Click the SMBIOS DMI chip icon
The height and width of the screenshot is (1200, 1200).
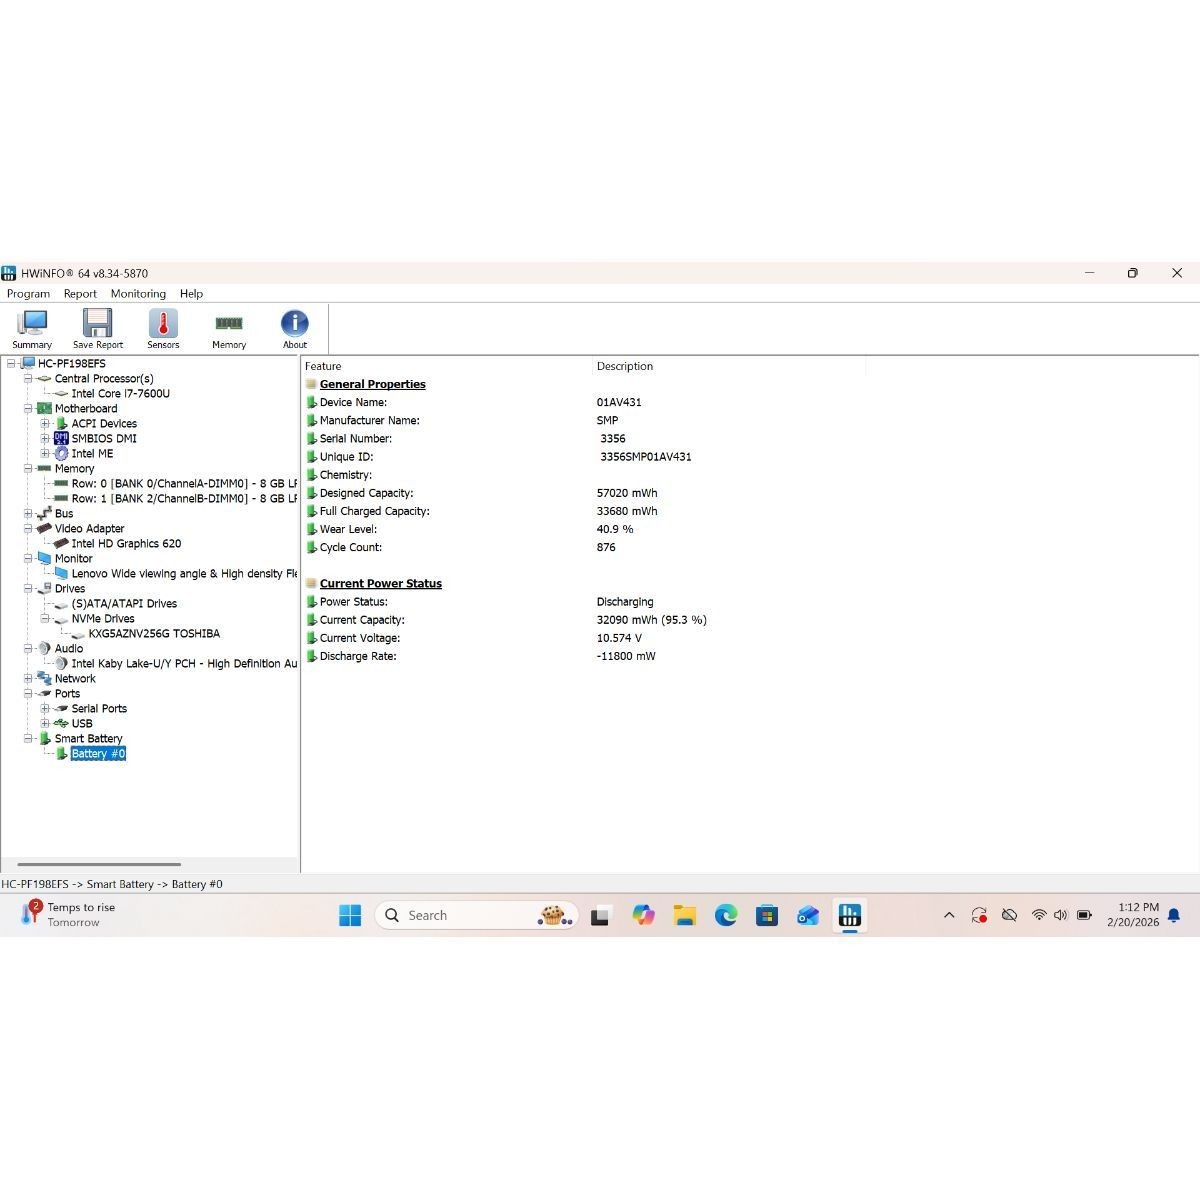tap(61, 438)
